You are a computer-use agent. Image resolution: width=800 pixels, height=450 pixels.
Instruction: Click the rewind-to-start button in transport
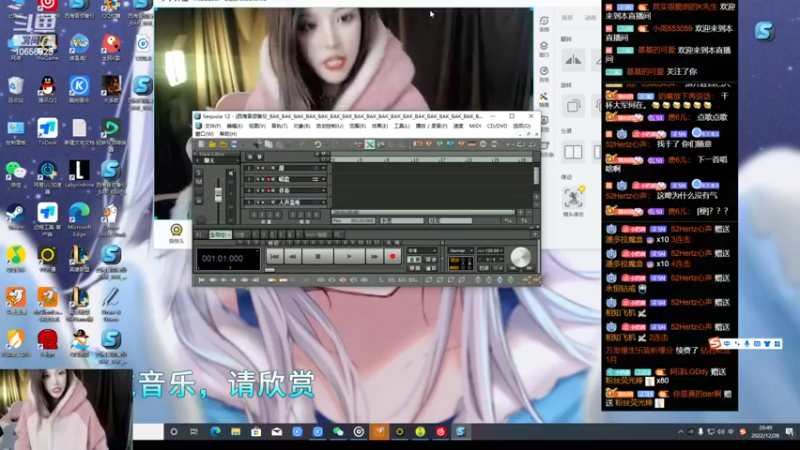[274, 257]
